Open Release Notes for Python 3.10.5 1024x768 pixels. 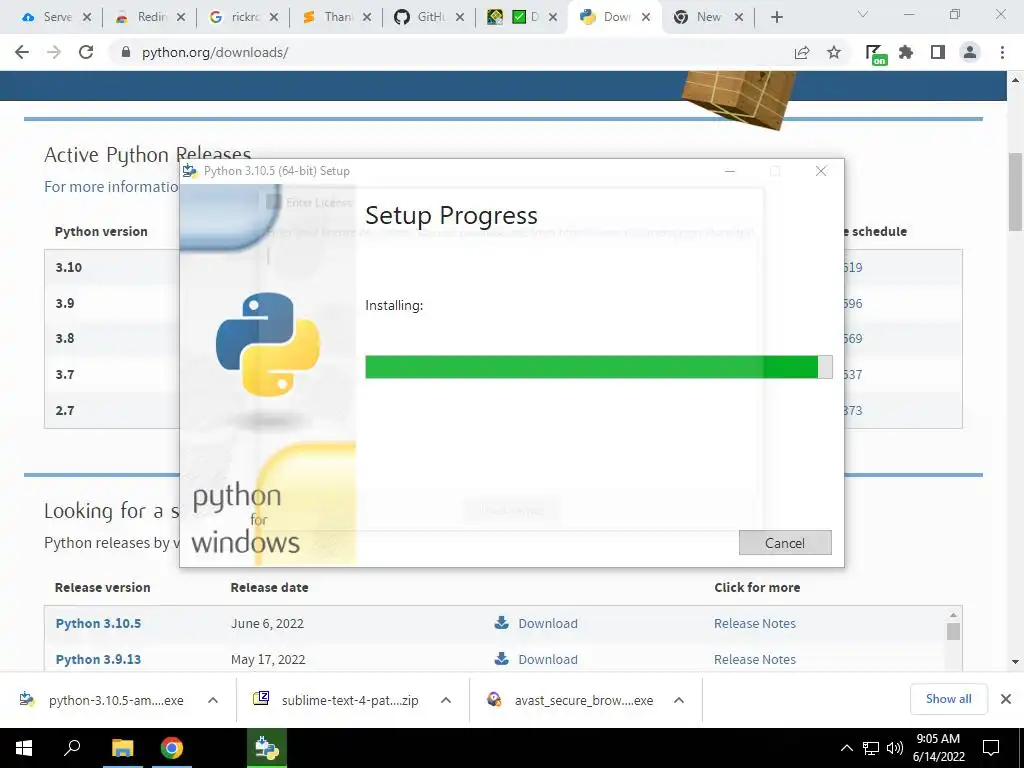(x=754, y=624)
